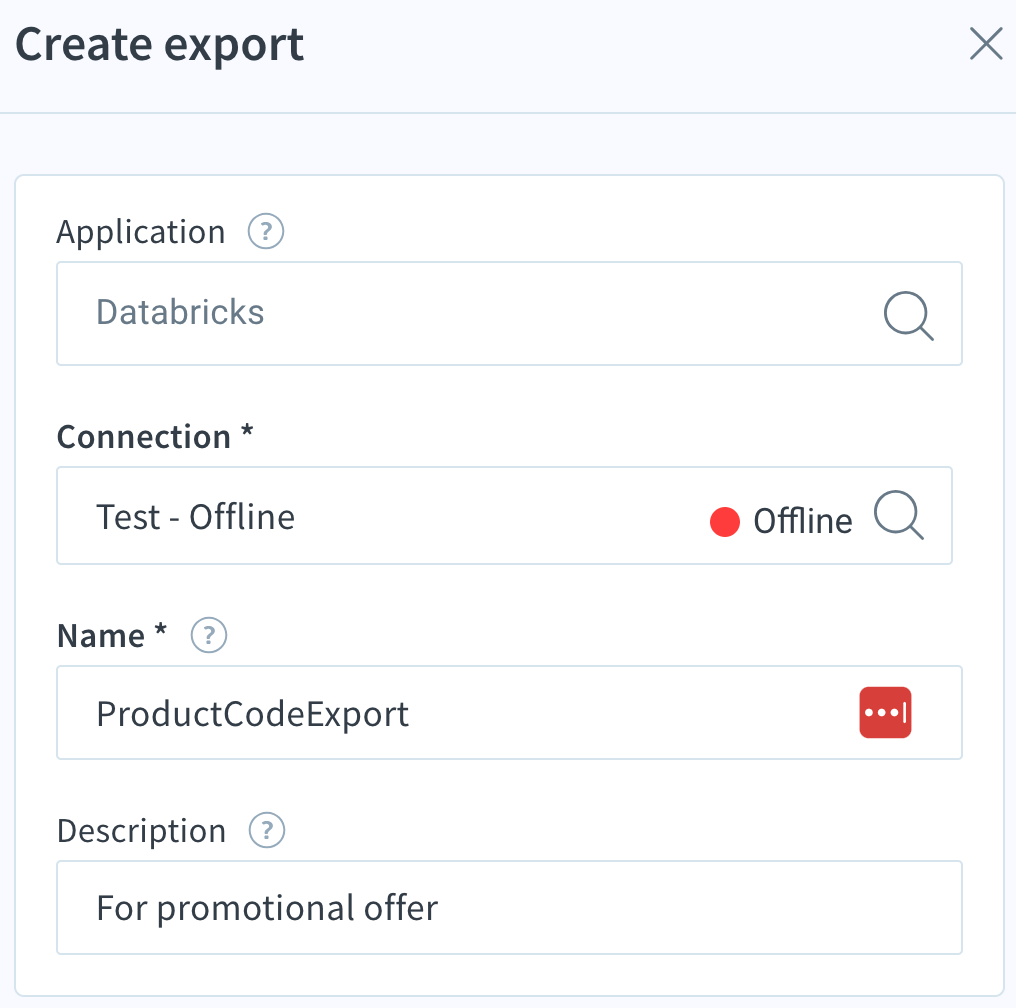Browse available connections for Databricks
Screen dimensions: 1016x1008
point(898,516)
